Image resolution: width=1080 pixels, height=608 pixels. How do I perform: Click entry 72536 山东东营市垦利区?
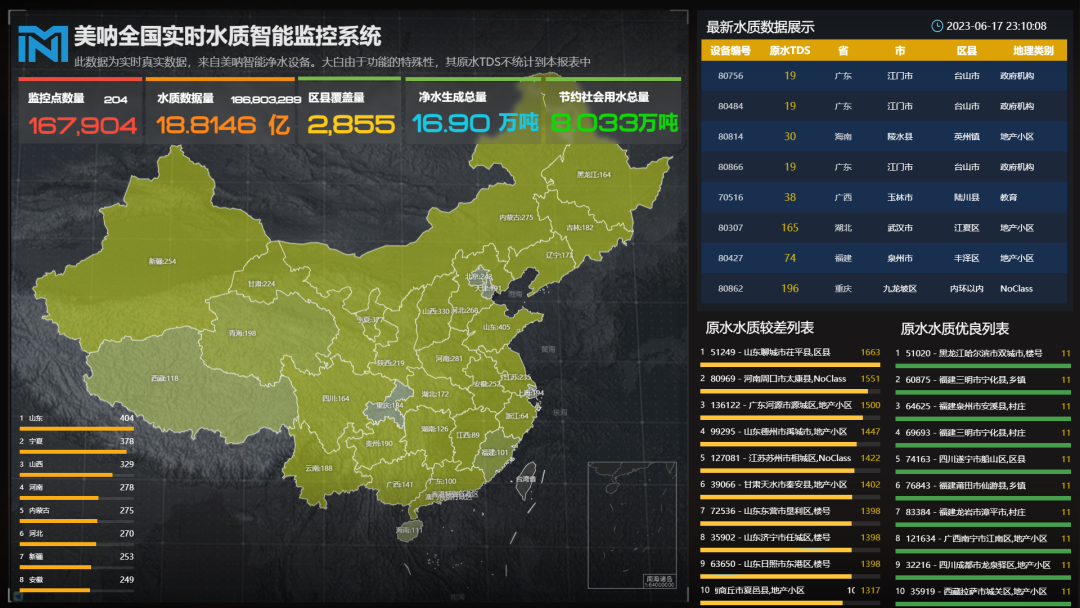click(x=790, y=514)
